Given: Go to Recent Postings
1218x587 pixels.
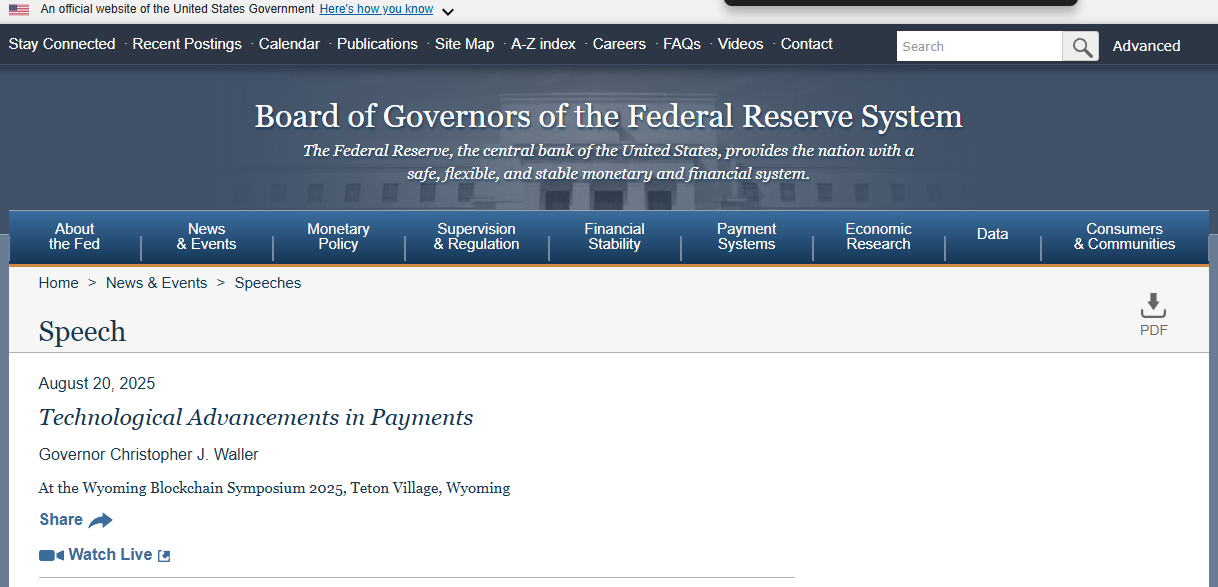Looking at the screenshot, I should pos(187,44).
